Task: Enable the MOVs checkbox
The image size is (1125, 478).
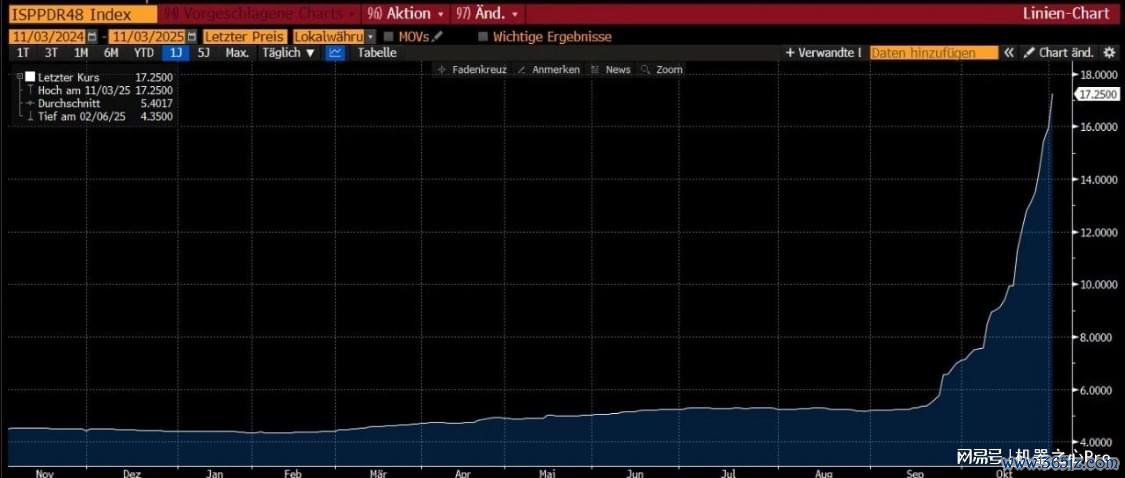Action: [x=389, y=37]
